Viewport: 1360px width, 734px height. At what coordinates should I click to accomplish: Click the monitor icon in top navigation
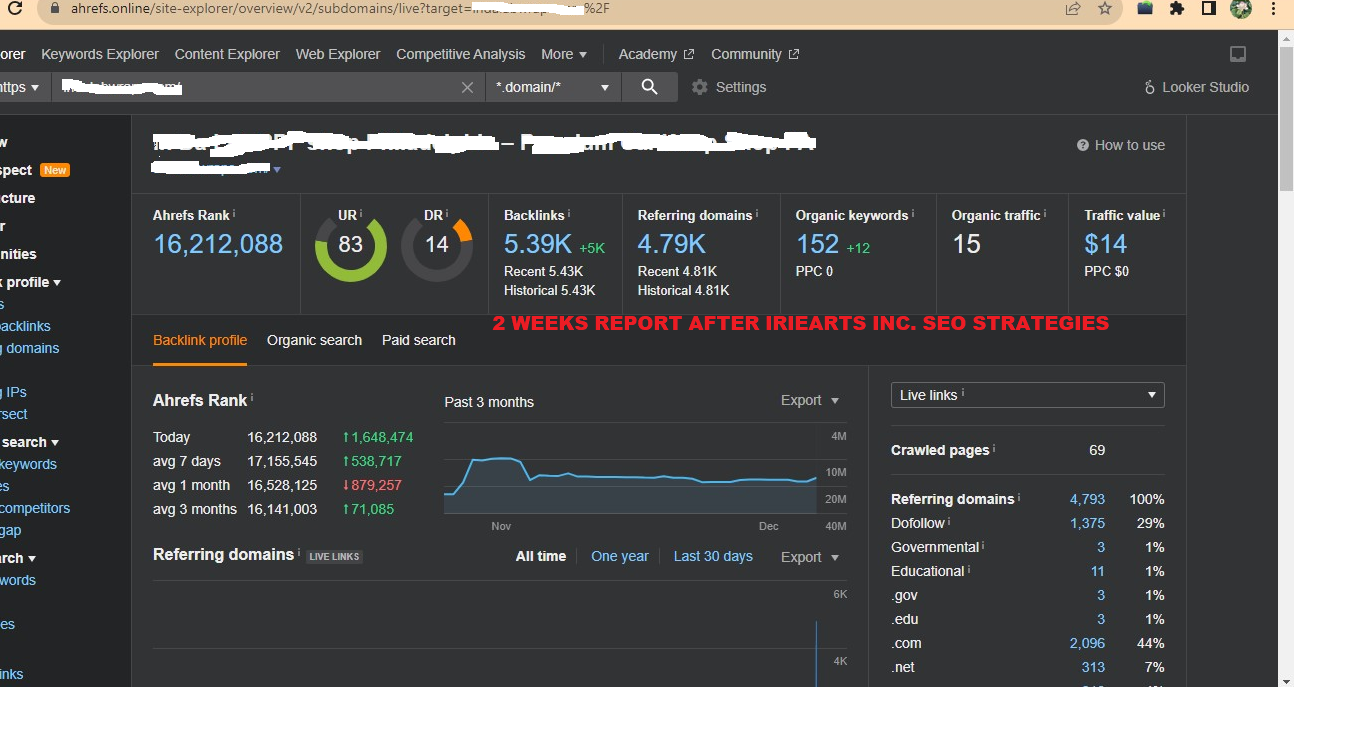click(x=1238, y=54)
